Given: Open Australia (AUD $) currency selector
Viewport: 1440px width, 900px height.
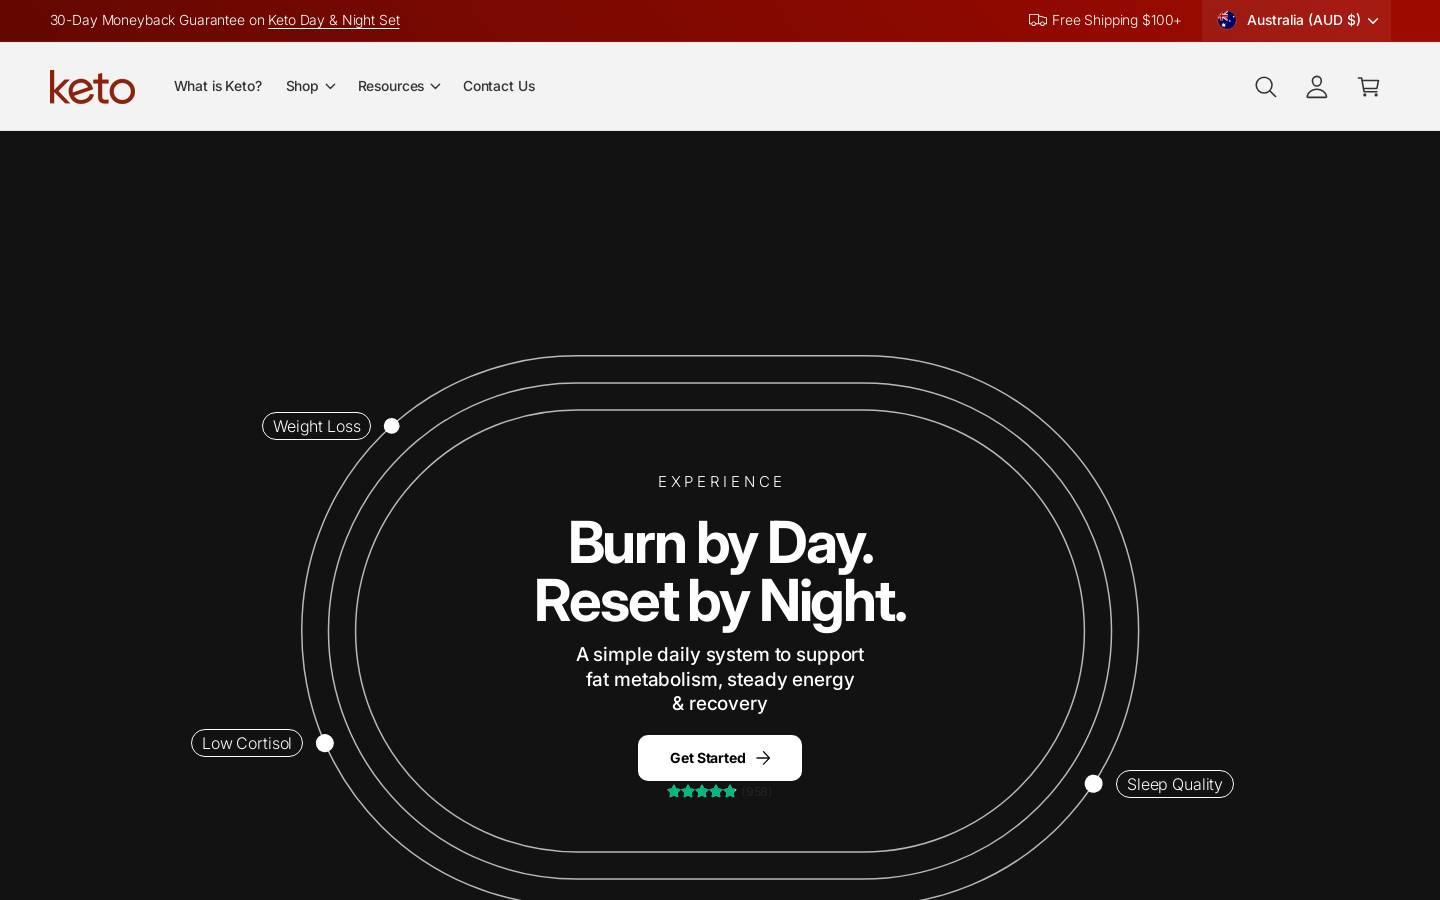Looking at the screenshot, I should [1296, 20].
